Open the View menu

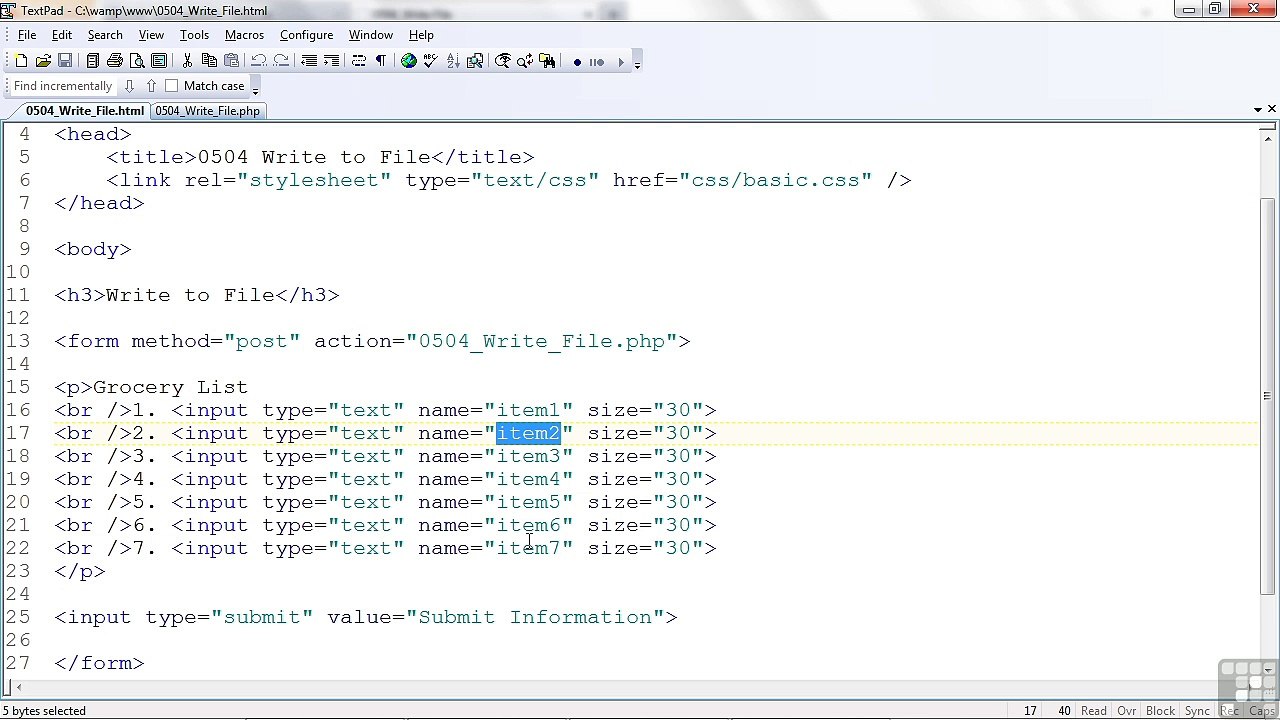[x=151, y=35]
